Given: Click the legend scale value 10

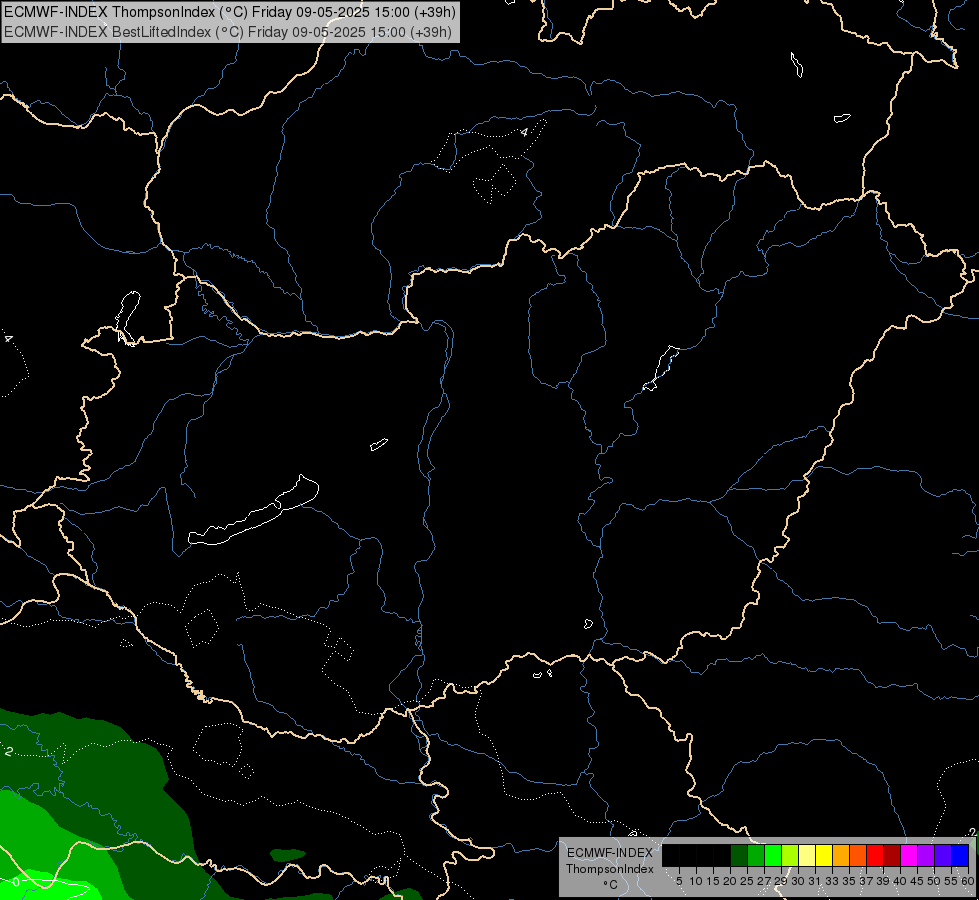Looking at the screenshot, I should point(696,881).
